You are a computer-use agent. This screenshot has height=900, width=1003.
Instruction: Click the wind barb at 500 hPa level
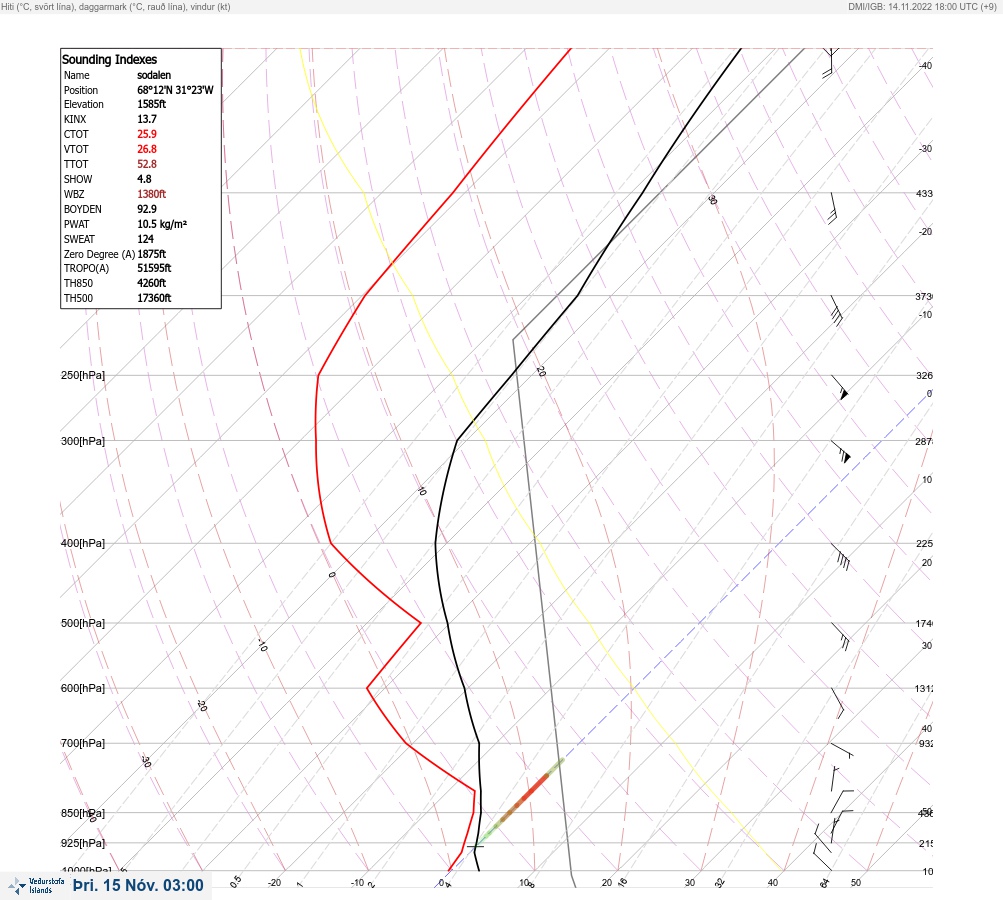[x=840, y=636]
